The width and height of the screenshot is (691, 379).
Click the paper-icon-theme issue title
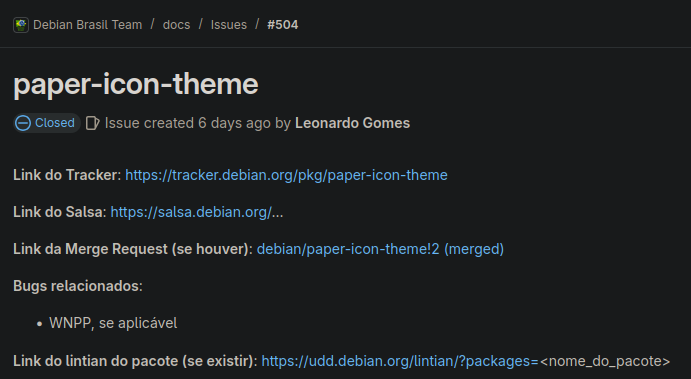[x=136, y=84]
